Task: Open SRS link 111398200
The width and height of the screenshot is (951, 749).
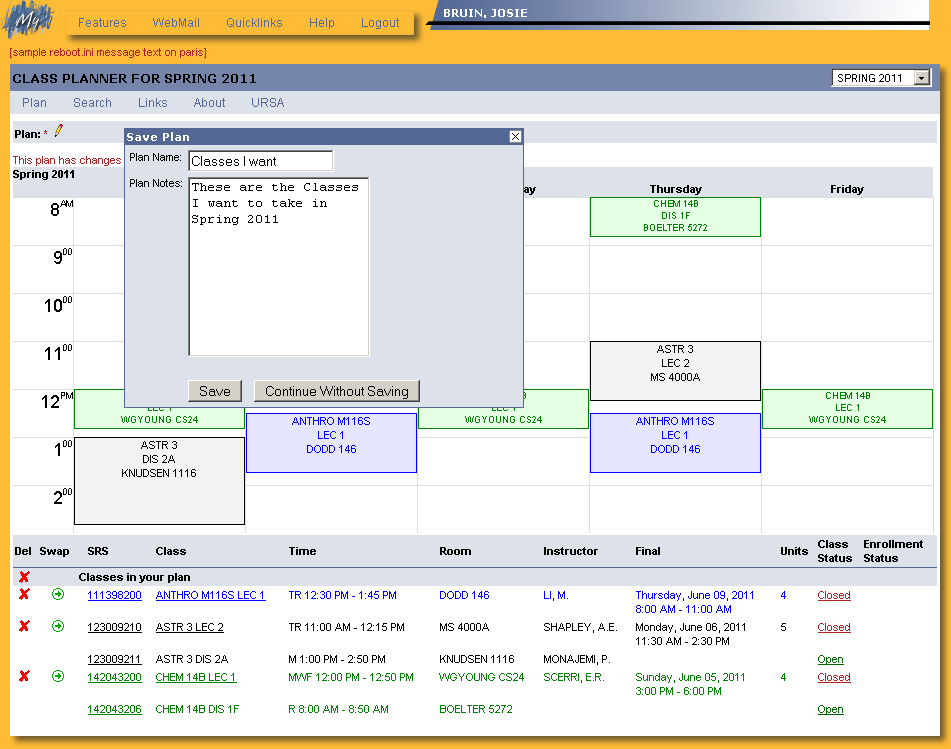Action: (114, 596)
